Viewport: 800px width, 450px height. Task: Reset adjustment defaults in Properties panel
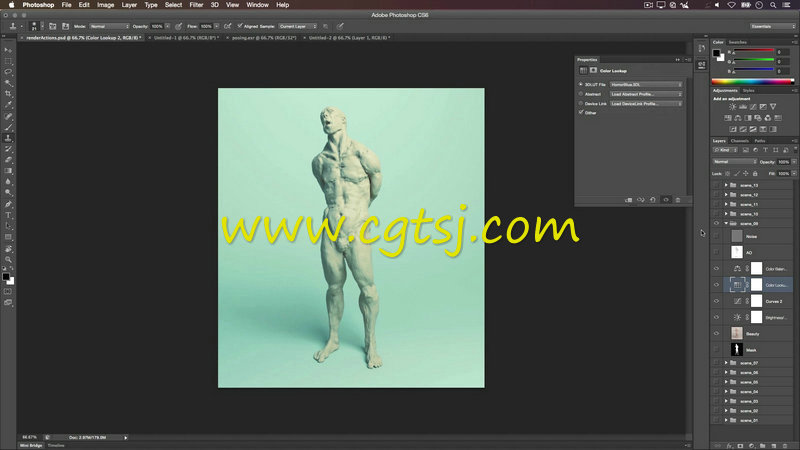(653, 200)
